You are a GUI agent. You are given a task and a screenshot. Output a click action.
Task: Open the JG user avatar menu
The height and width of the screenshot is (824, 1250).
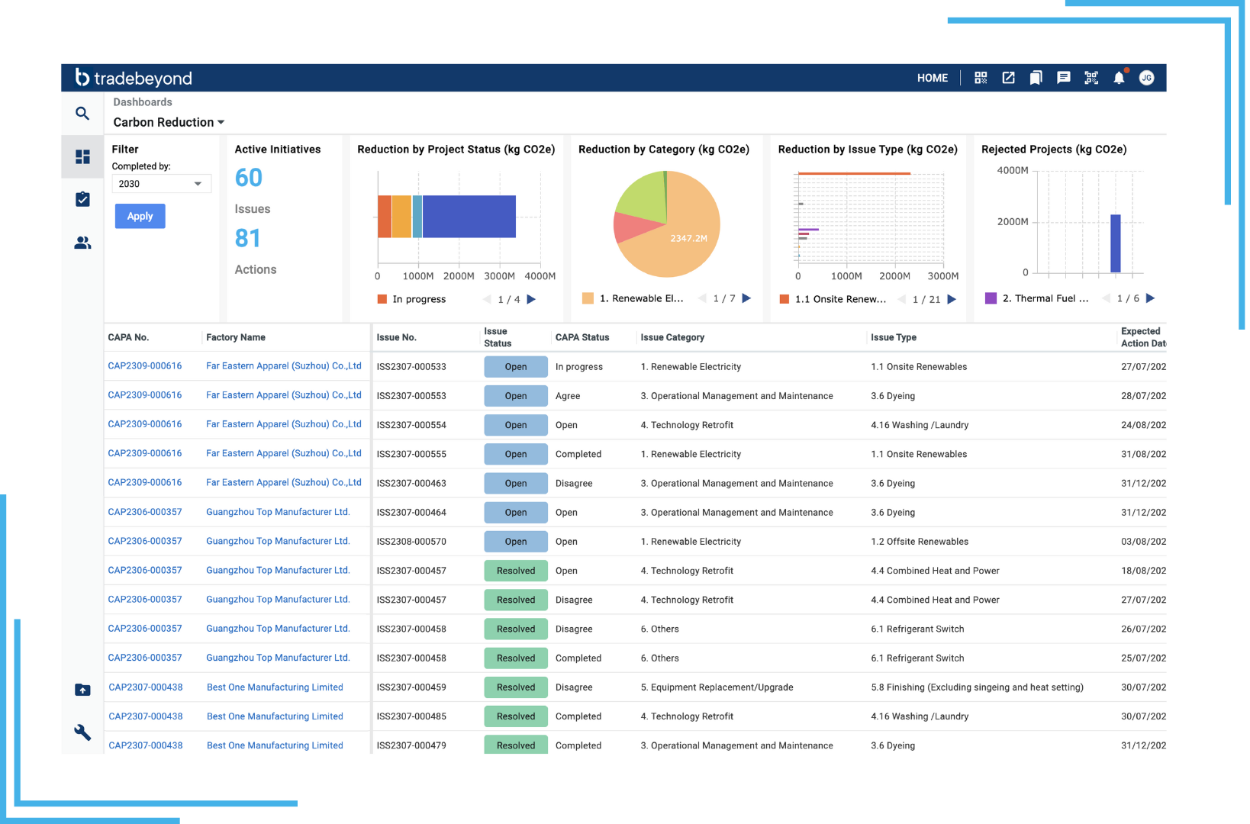1146,78
